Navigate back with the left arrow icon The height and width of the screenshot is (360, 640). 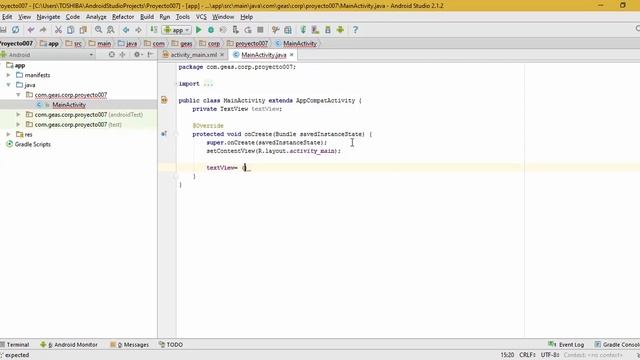click(x=126, y=30)
